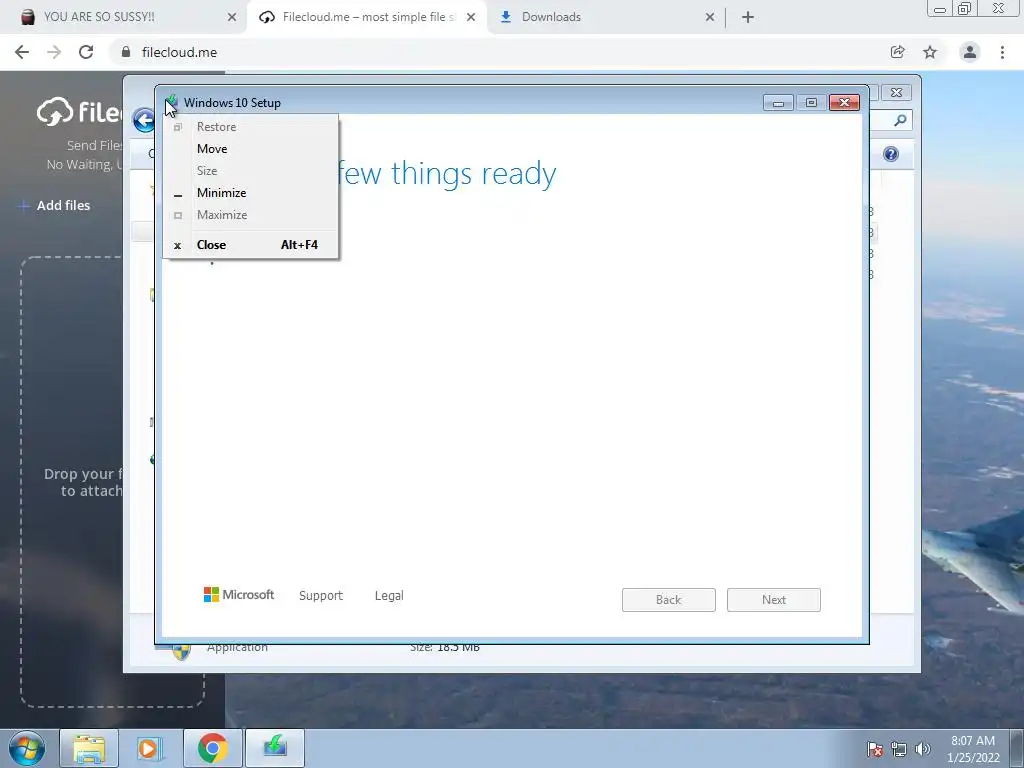Switch to the Filecloud.me tab
The height and width of the screenshot is (768, 1024).
366,17
